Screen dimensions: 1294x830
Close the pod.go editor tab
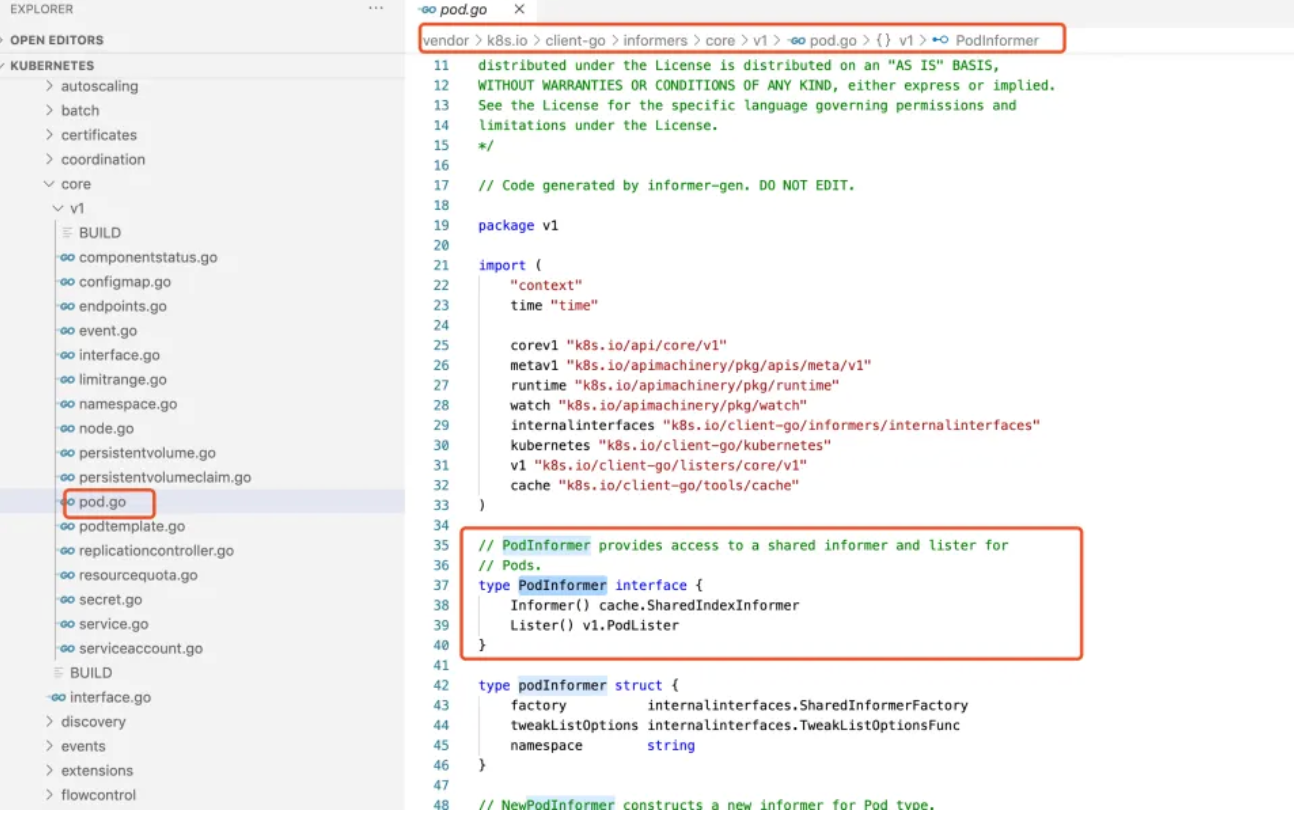[x=519, y=9]
